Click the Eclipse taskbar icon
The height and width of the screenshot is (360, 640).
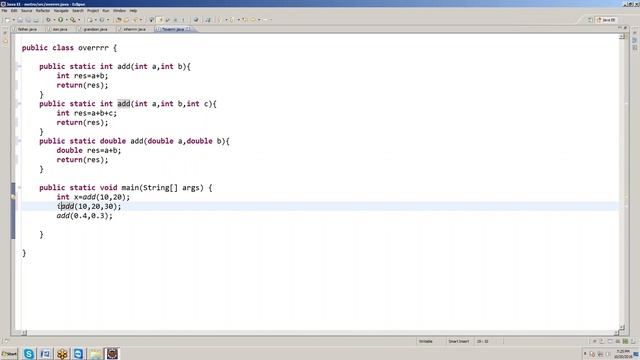(x=112, y=353)
